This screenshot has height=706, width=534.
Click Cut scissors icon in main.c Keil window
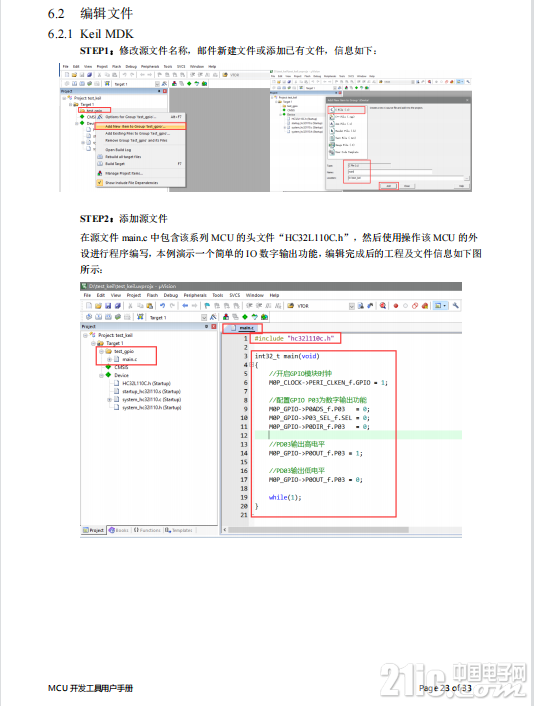(x=131, y=306)
